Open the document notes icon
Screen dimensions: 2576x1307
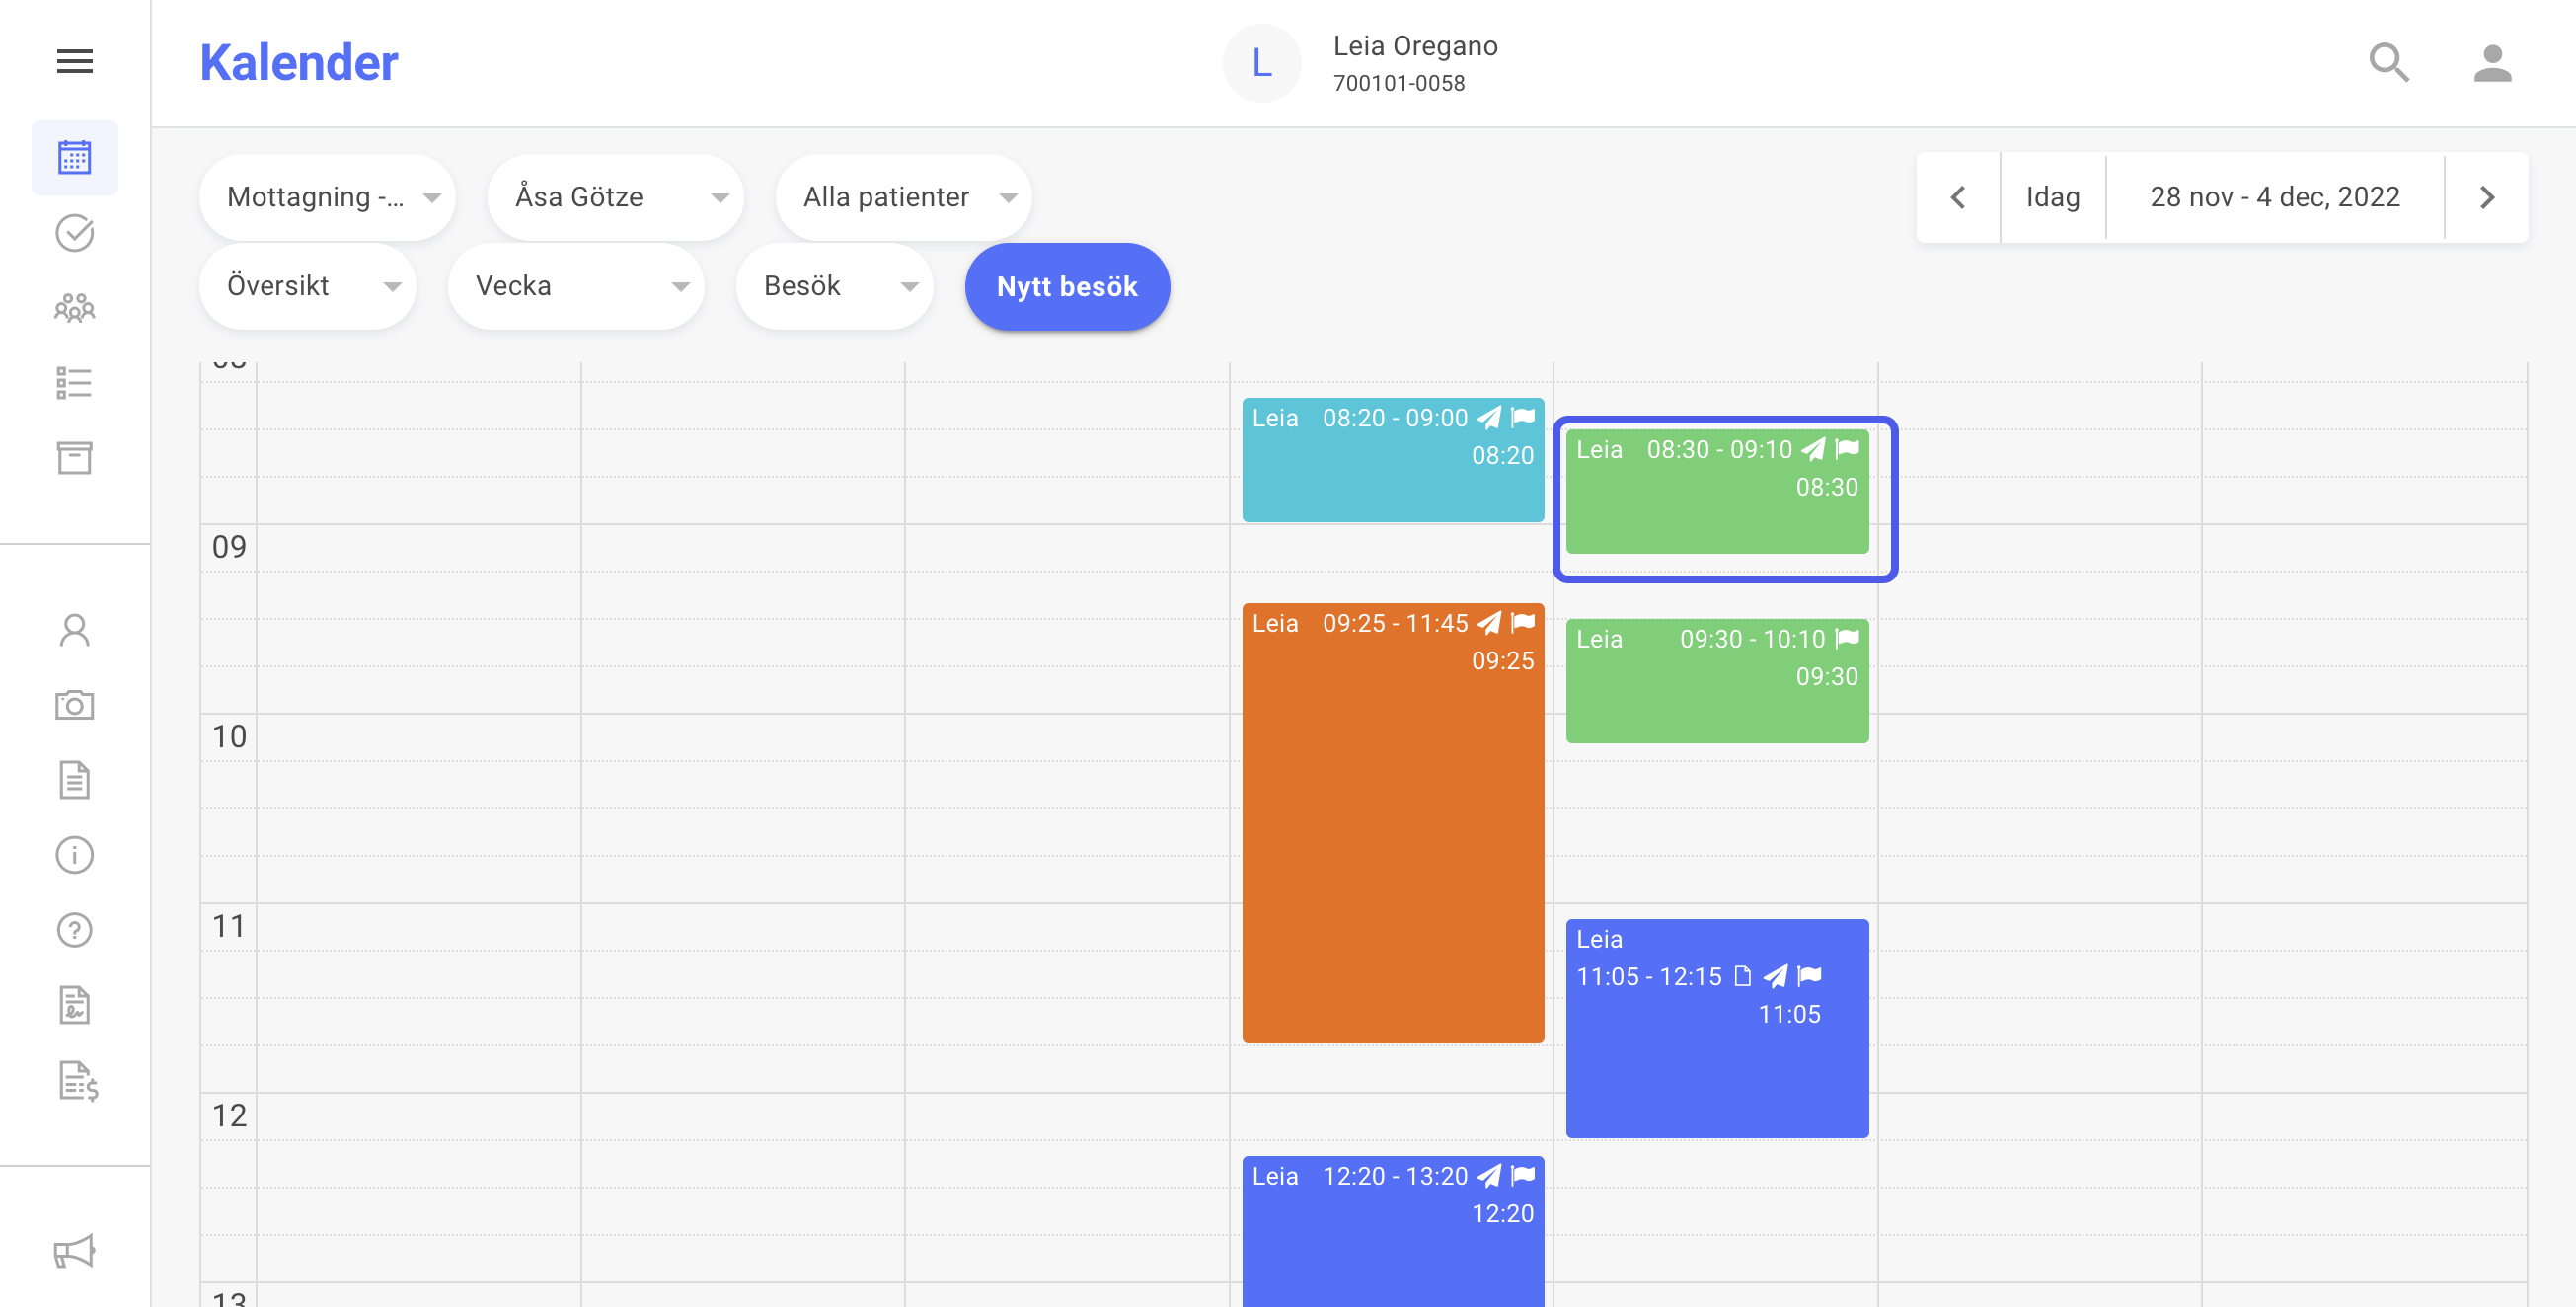click(x=75, y=780)
